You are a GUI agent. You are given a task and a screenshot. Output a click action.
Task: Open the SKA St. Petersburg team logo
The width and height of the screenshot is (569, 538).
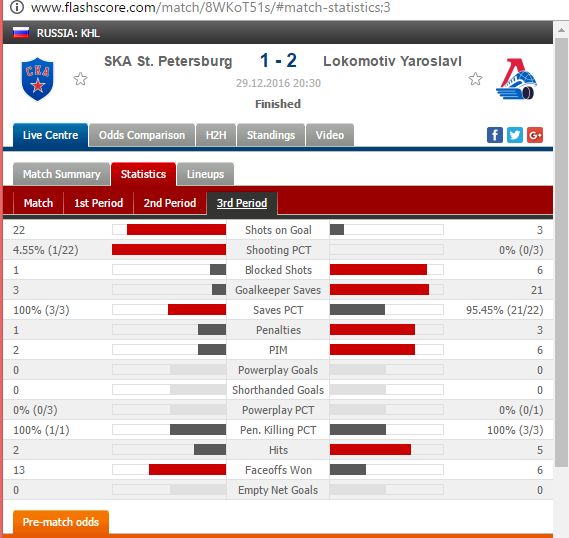click(38, 79)
